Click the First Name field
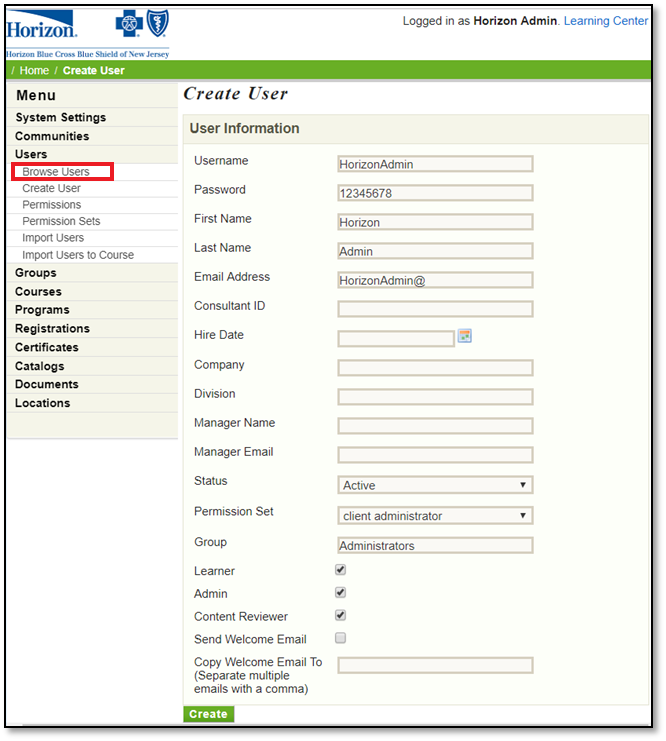 coord(435,222)
